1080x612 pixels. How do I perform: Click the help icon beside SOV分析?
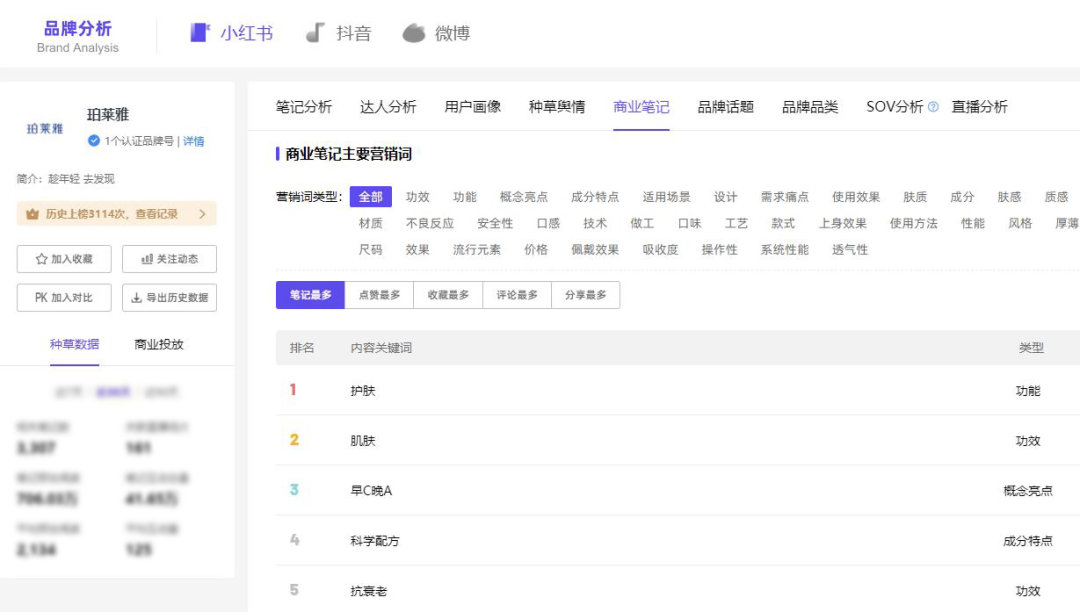coord(933,107)
